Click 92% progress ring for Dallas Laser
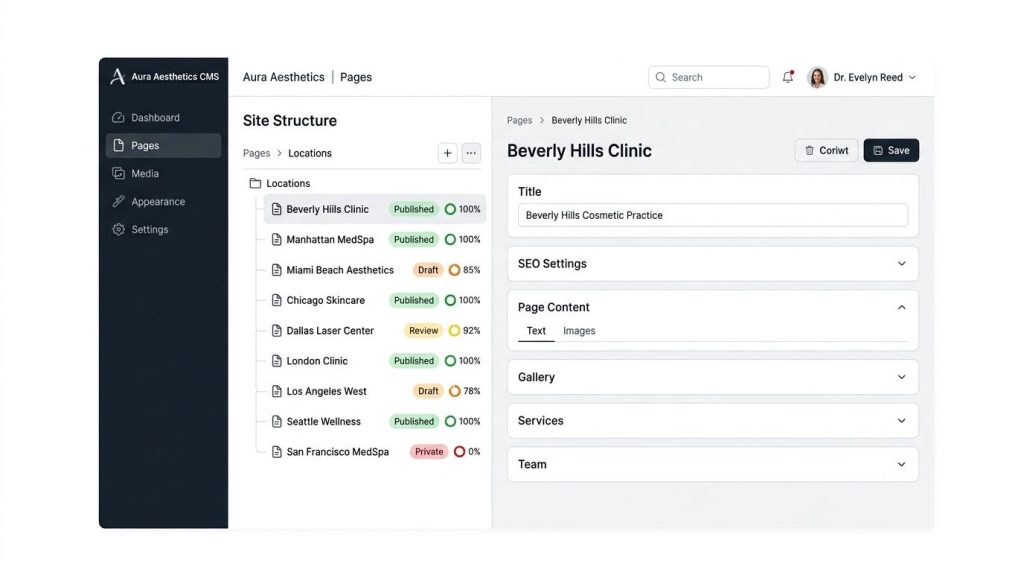 (455, 330)
